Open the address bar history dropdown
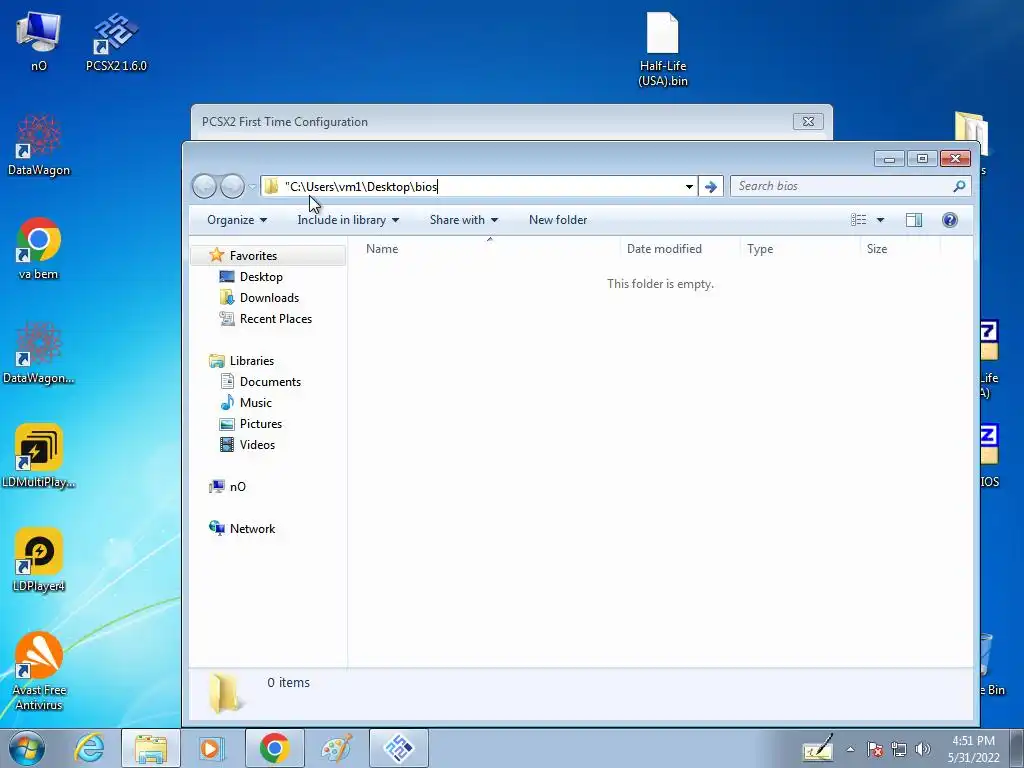Image resolution: width=1024 pixels, height=768 pixels. 689,187
